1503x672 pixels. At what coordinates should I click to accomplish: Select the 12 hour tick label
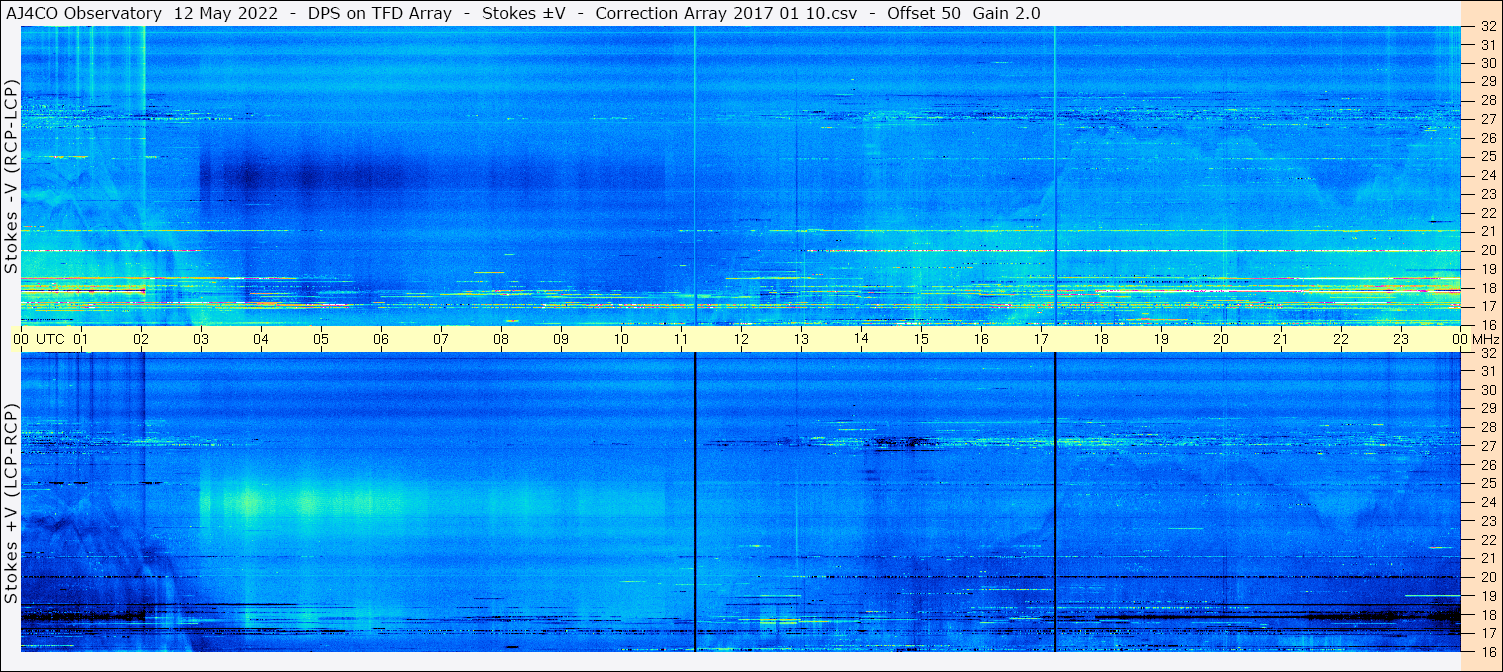pos(741,339)
